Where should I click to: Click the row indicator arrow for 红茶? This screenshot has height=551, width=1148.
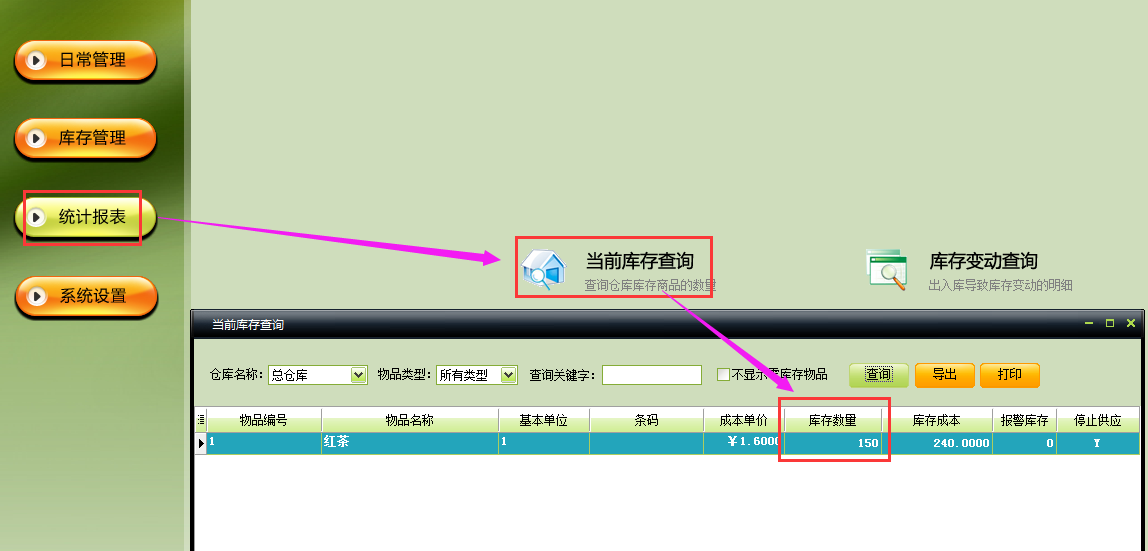coord(201,442)
